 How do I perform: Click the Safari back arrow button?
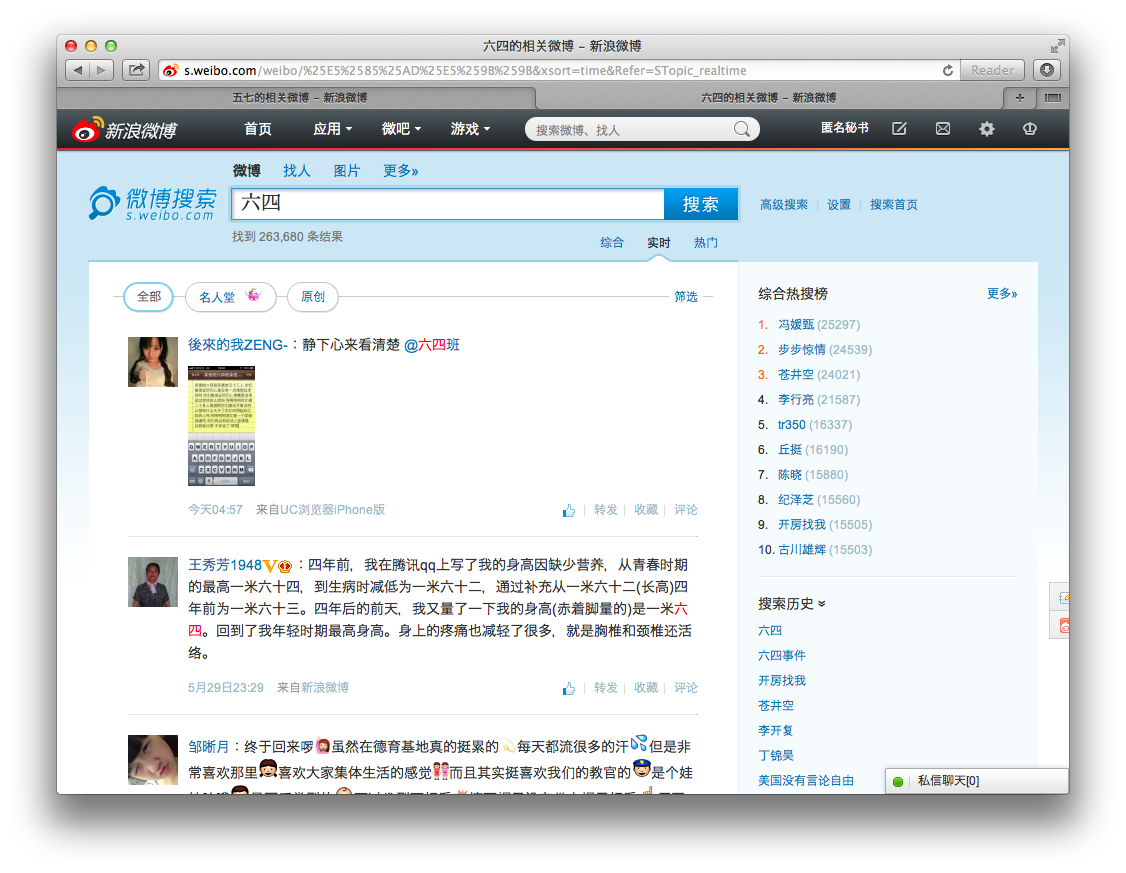pyautogui.click(x=78, y=70)
